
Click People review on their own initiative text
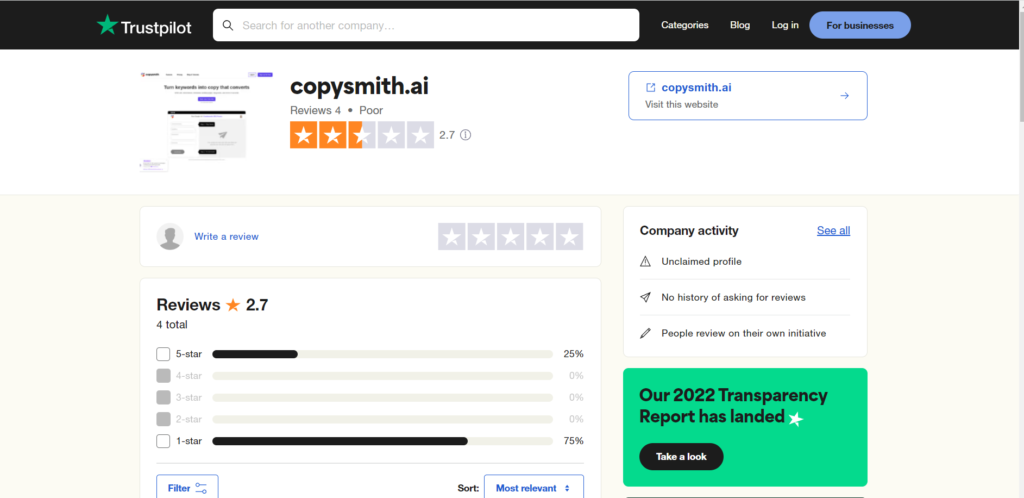point(744,334)
